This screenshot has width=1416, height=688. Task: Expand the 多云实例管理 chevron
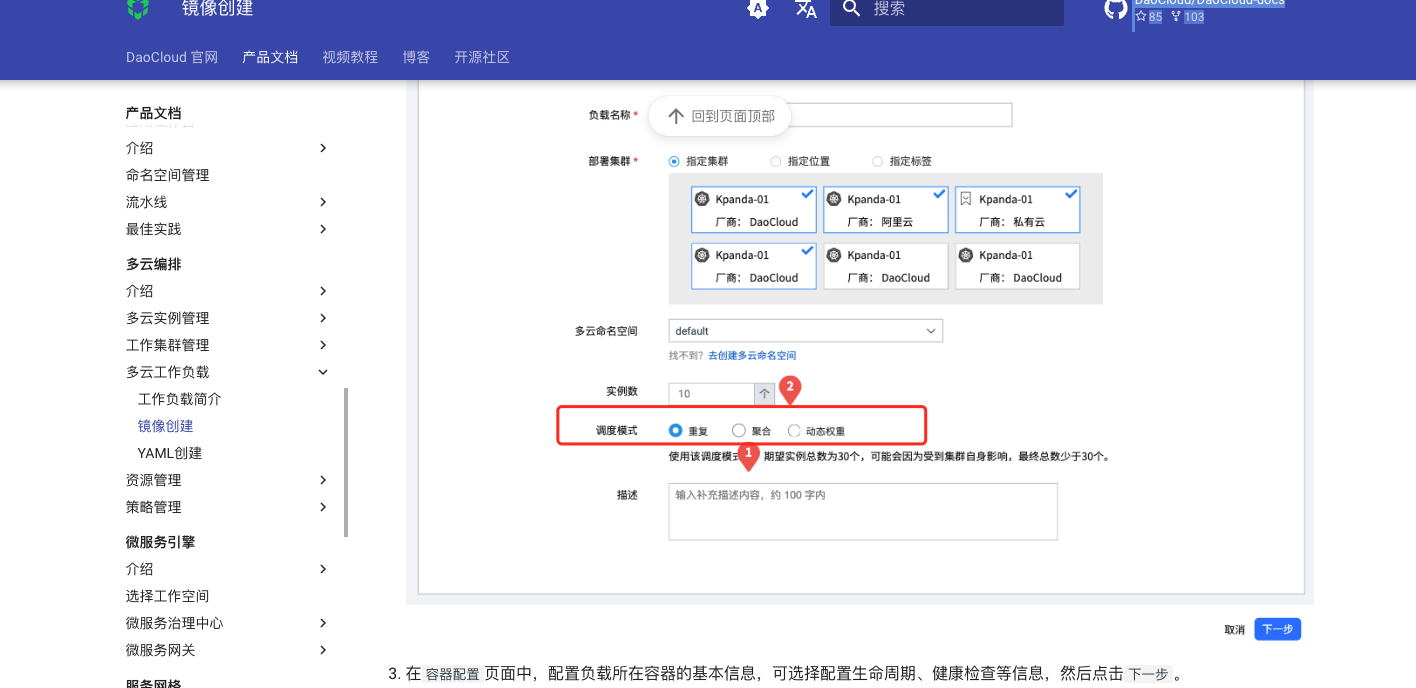(x=323, y=318)
